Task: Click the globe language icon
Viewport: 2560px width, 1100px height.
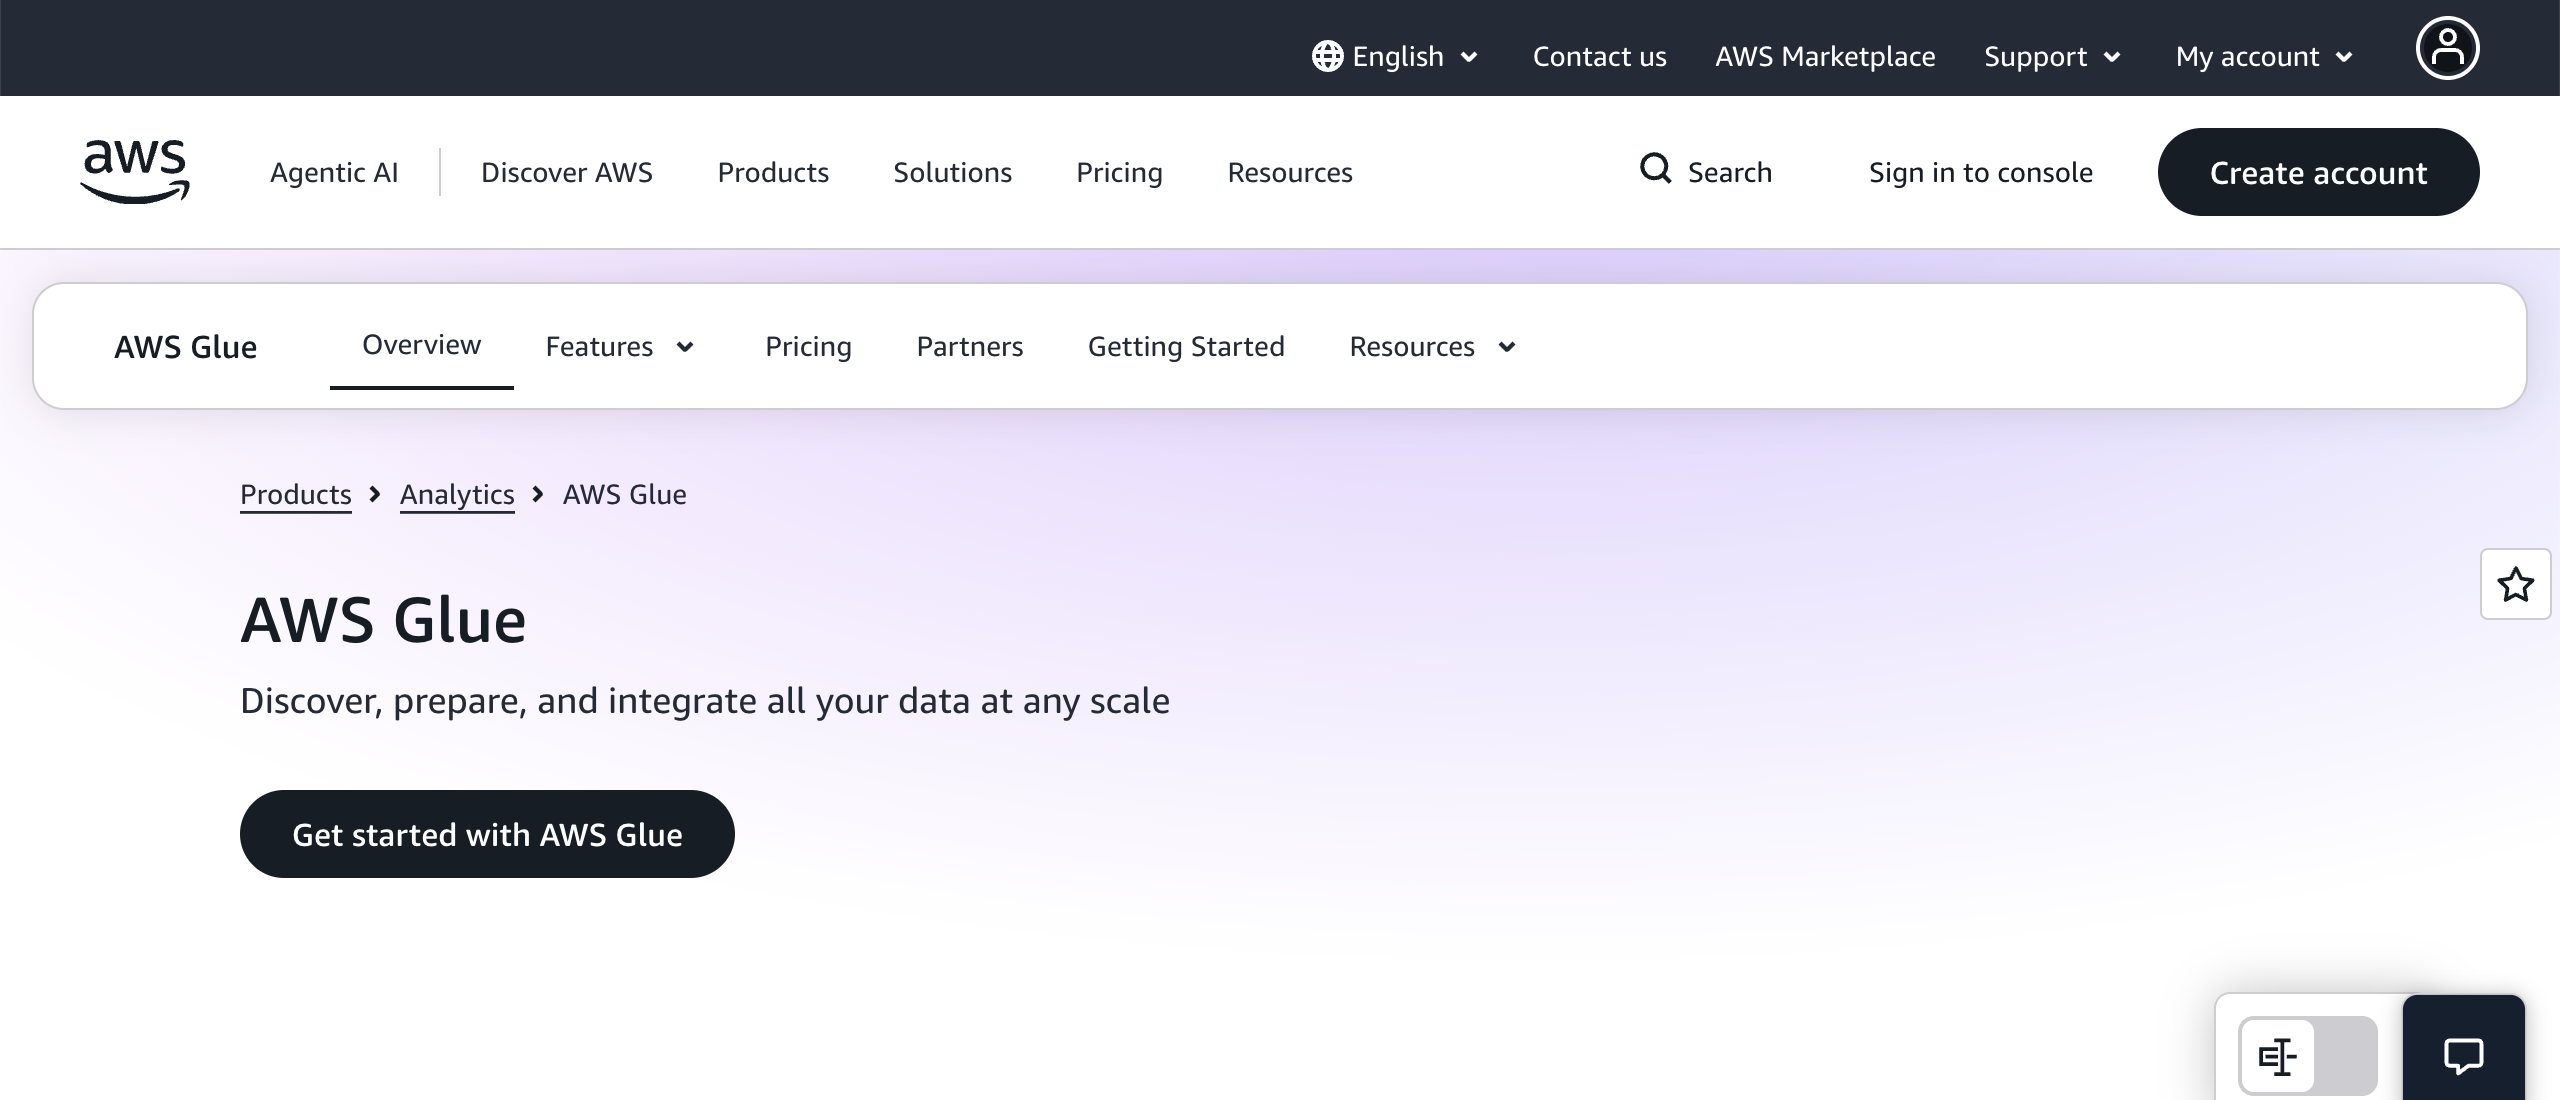Action: coord(1327,56)
